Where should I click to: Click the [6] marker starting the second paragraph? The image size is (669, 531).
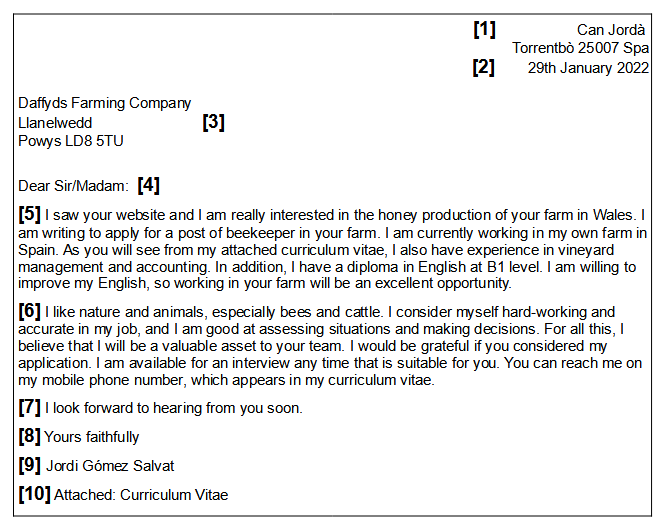[30, 311]
